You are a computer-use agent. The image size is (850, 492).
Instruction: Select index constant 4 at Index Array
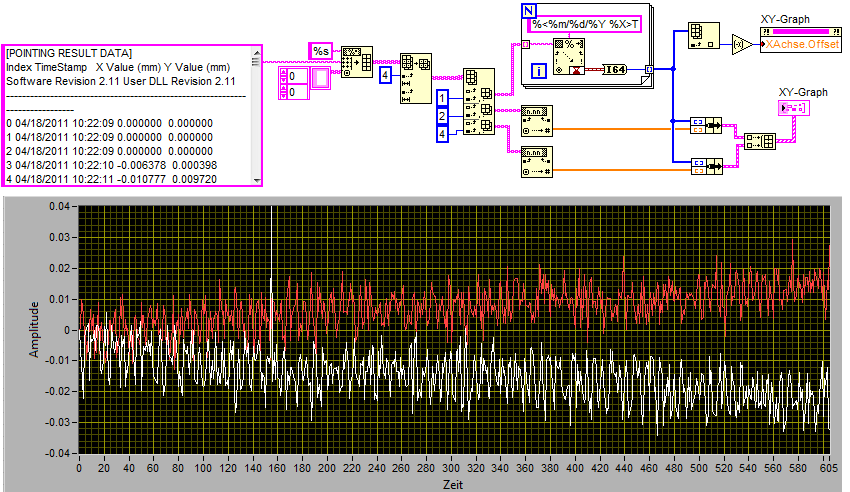pos(442,134)
